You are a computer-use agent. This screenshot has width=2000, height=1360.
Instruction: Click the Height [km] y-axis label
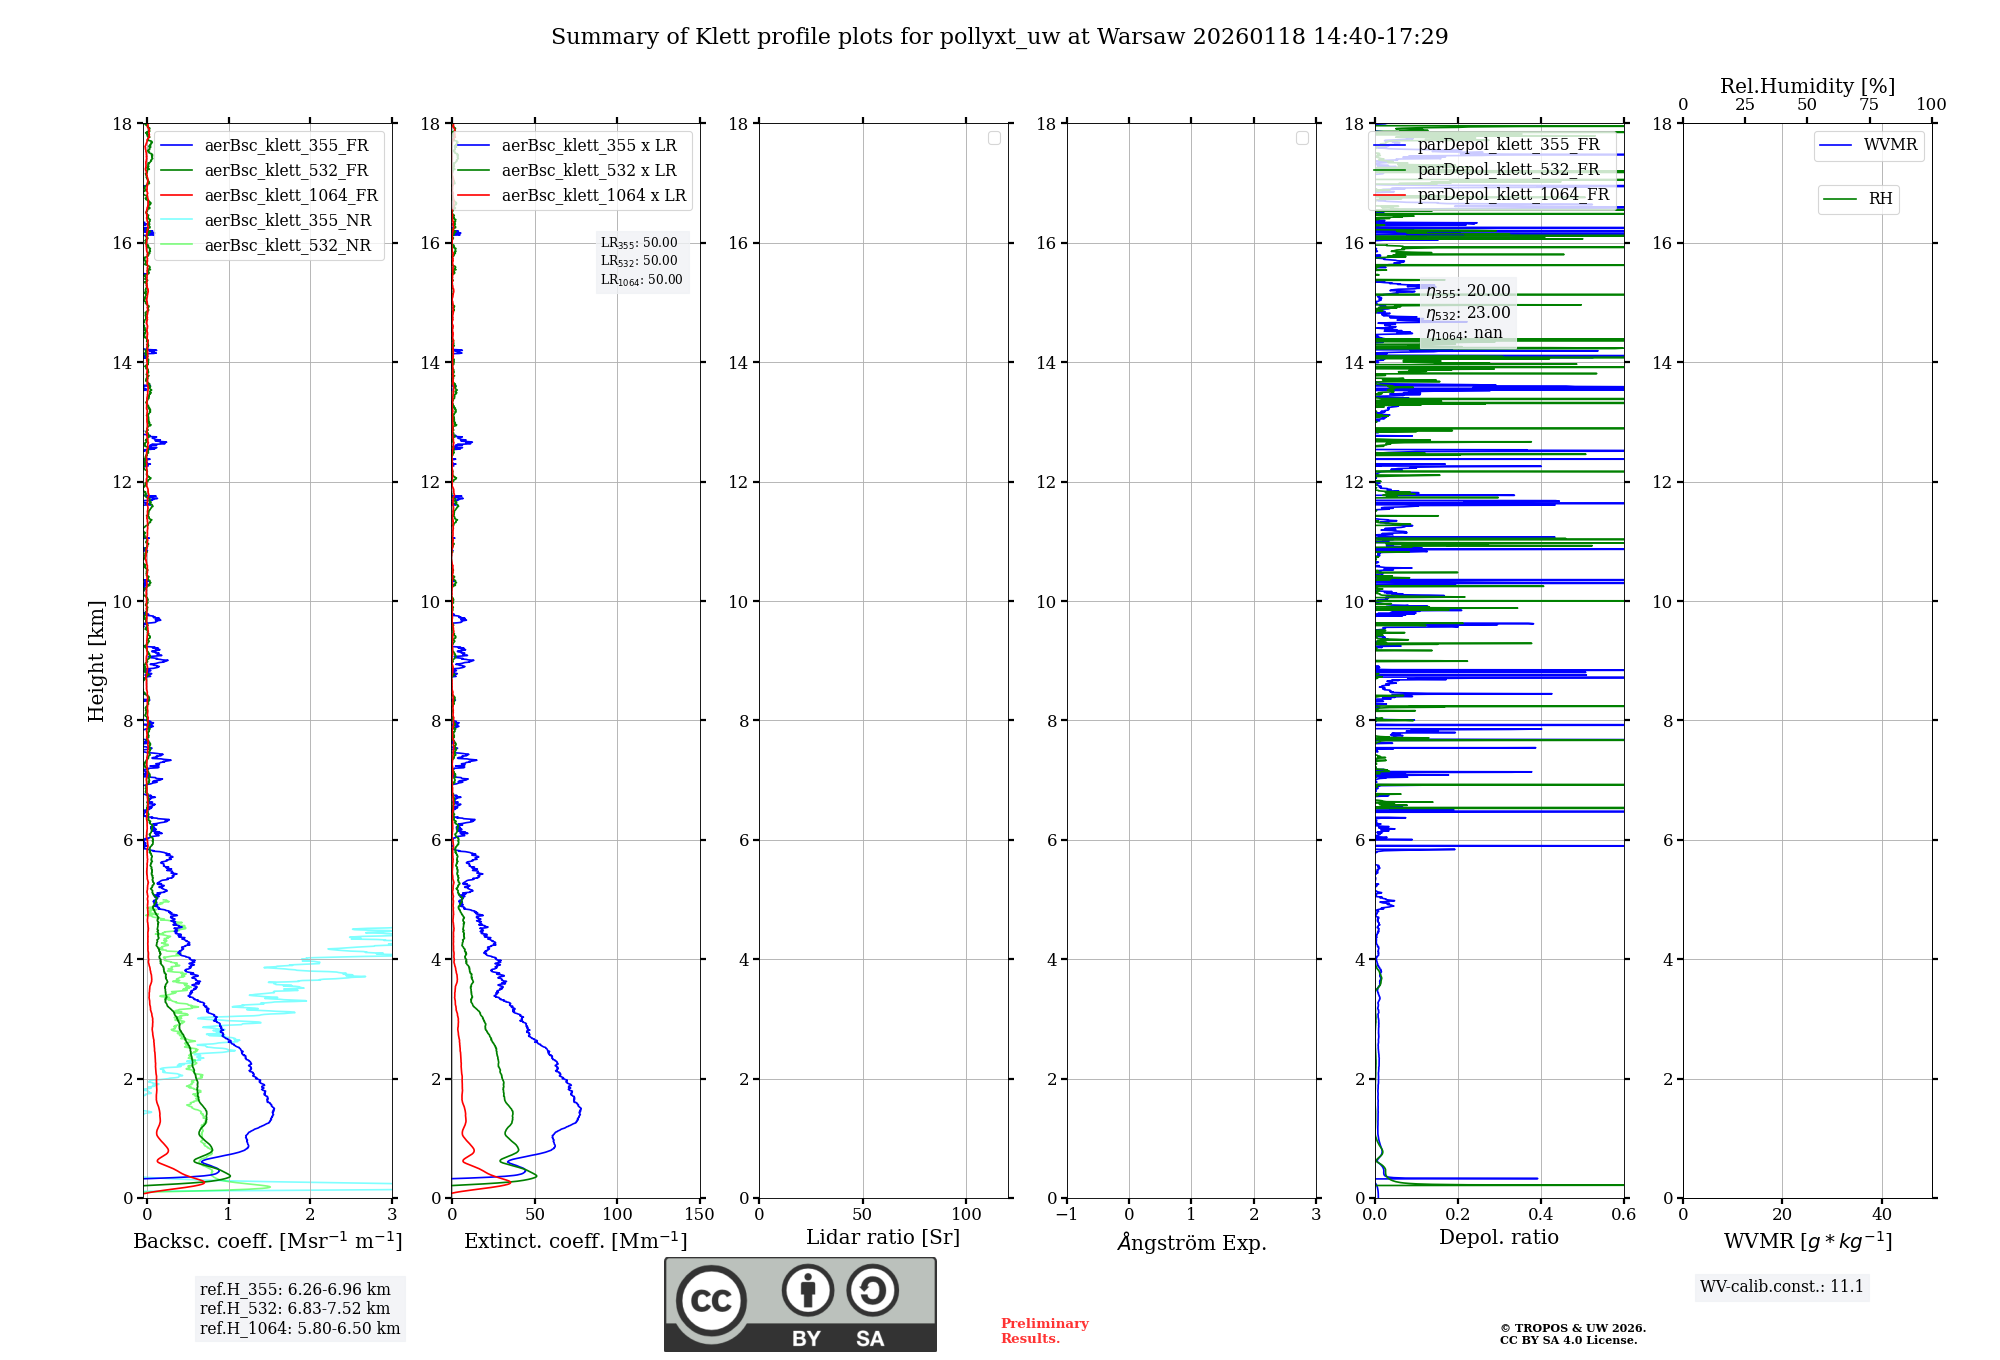(x=96, y=661)
